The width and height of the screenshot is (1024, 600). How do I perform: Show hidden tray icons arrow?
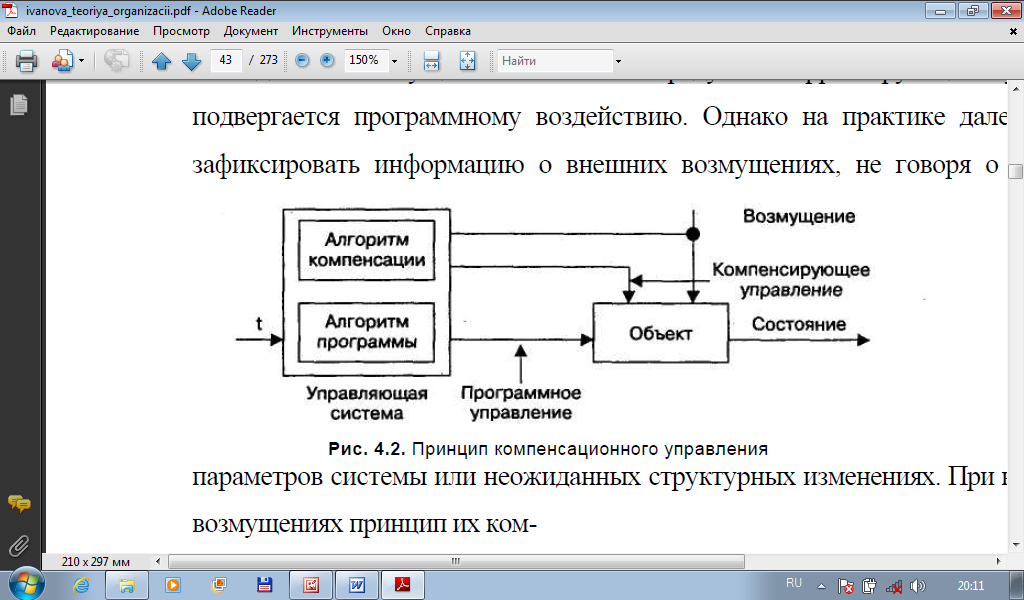[x=822, y=586]
